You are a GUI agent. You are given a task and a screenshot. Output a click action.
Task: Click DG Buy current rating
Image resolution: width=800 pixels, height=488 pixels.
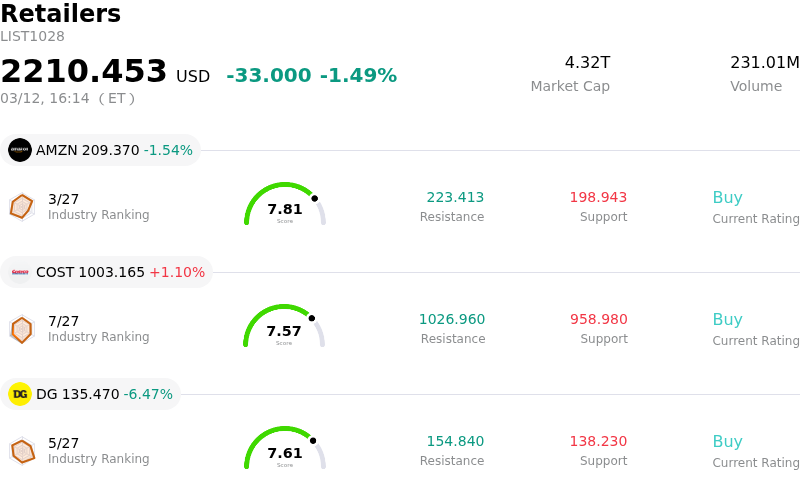(x=727, y=442)
